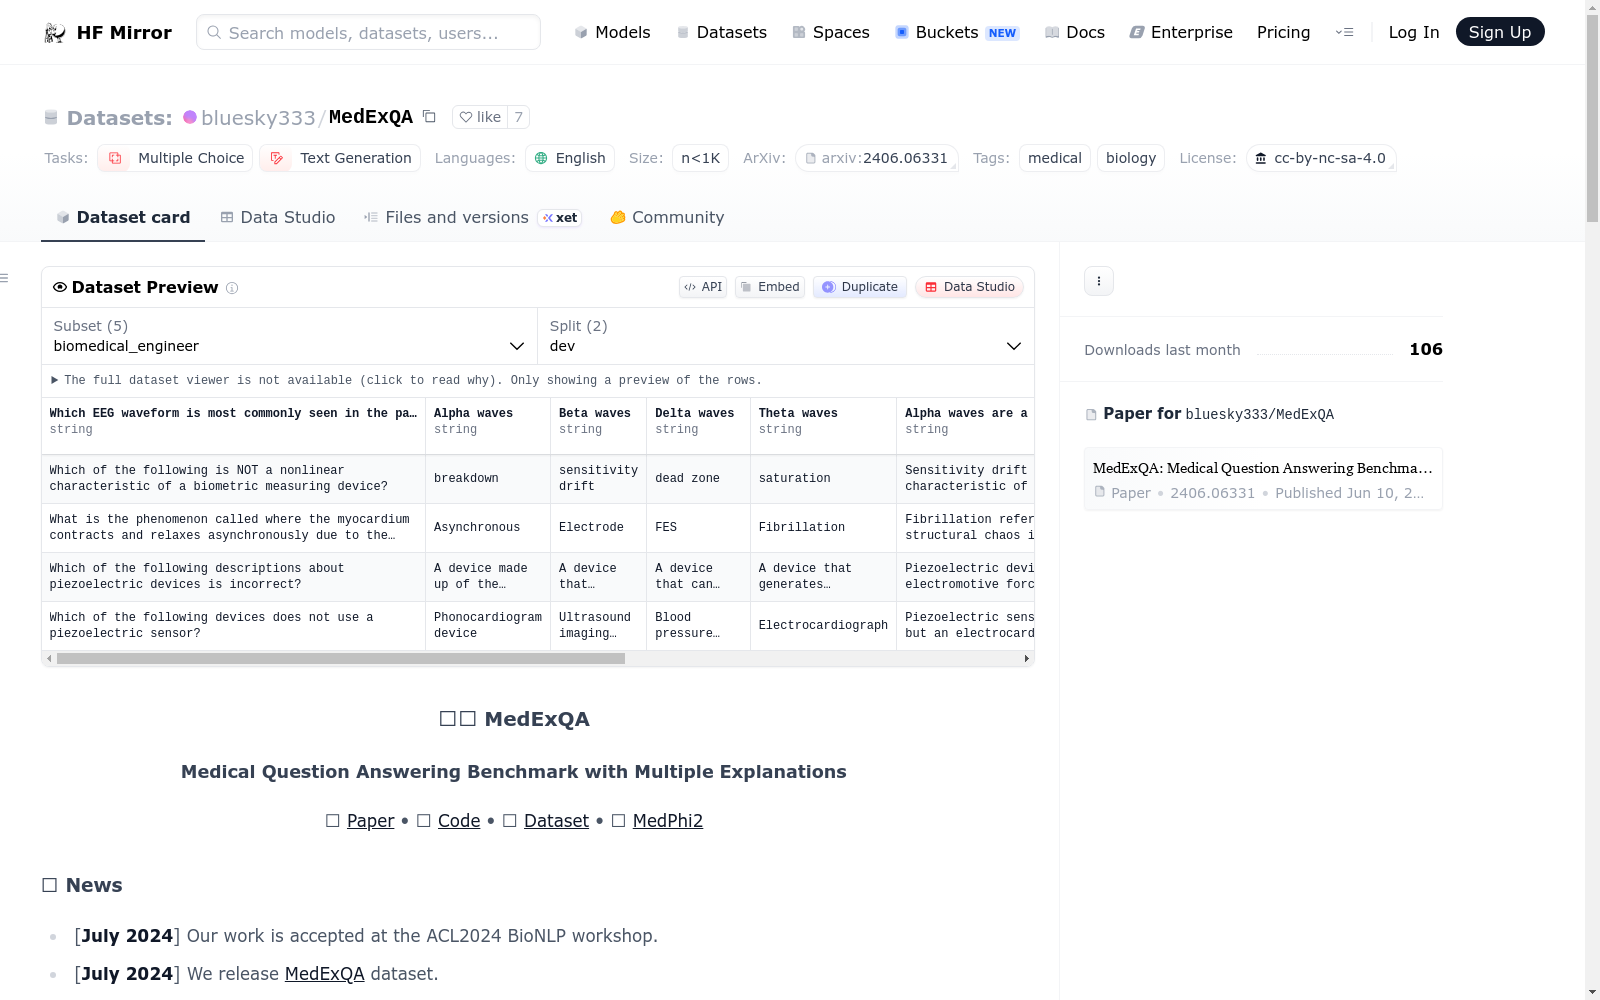
Task: Click the table's horizontal scrollbar thumb
Action: coord(341,658)
